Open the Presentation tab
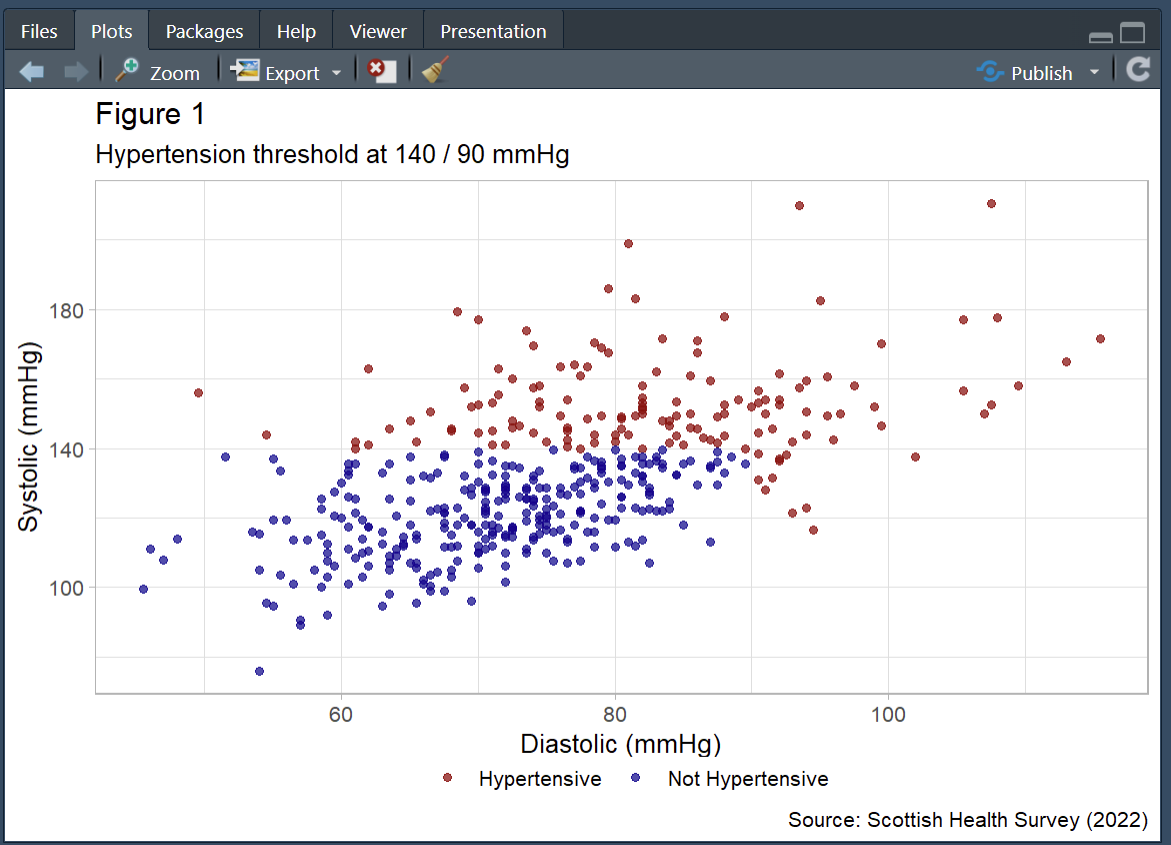The width and height of the screenshot is (1171, 845). coord(493,31)
